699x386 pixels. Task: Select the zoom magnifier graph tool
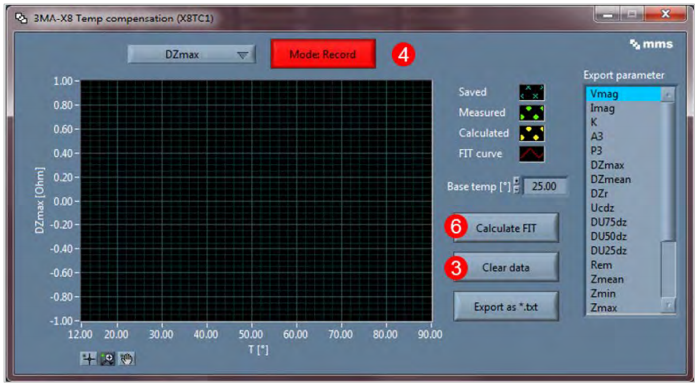[107, 359]
